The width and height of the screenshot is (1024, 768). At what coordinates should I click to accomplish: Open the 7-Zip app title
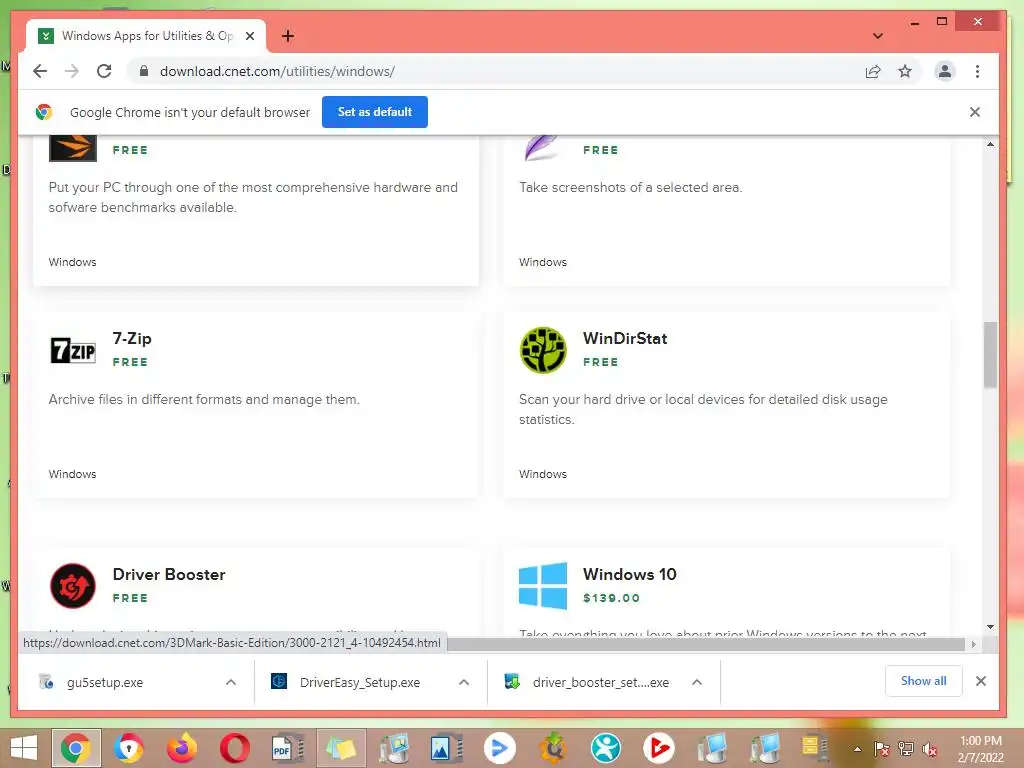pos(132,338)
